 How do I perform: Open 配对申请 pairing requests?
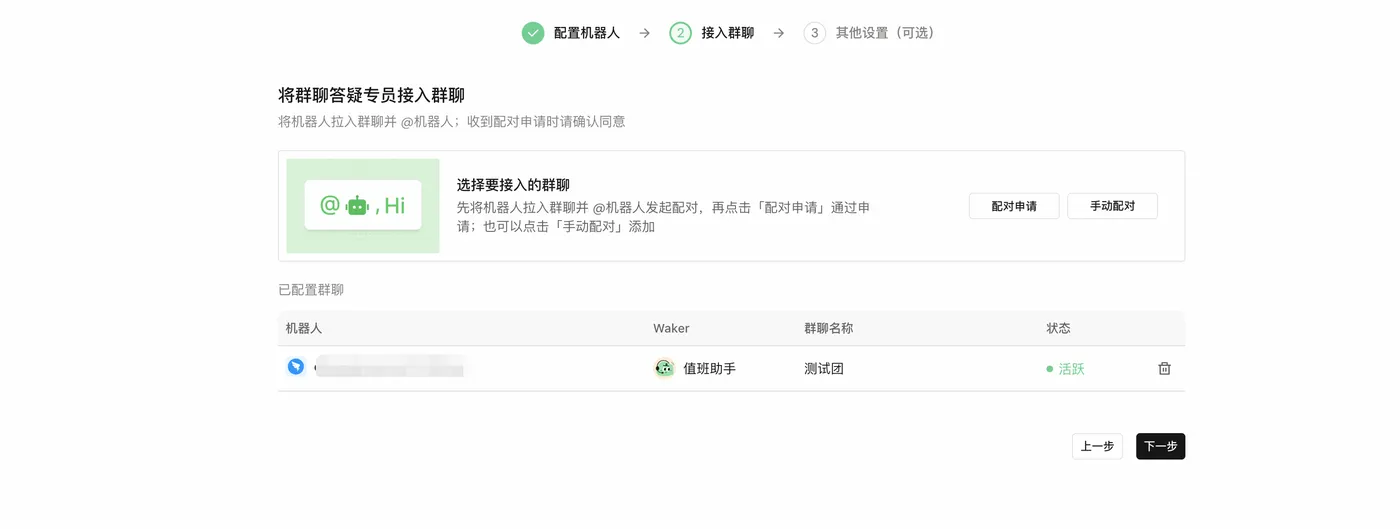[1014, 206]
